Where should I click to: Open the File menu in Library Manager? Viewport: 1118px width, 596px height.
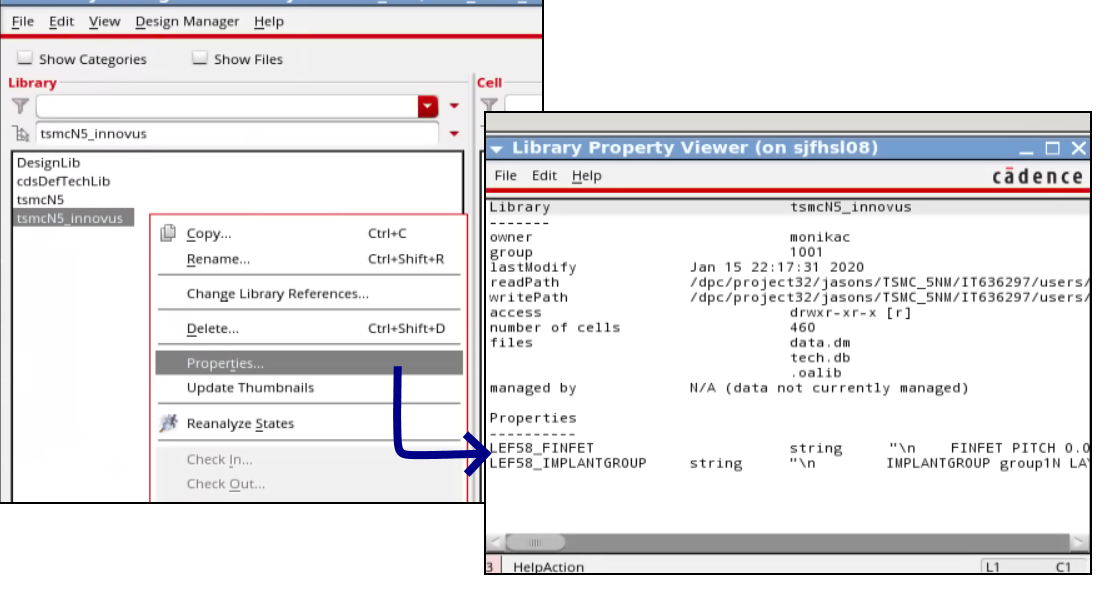(x=23, y=21)
